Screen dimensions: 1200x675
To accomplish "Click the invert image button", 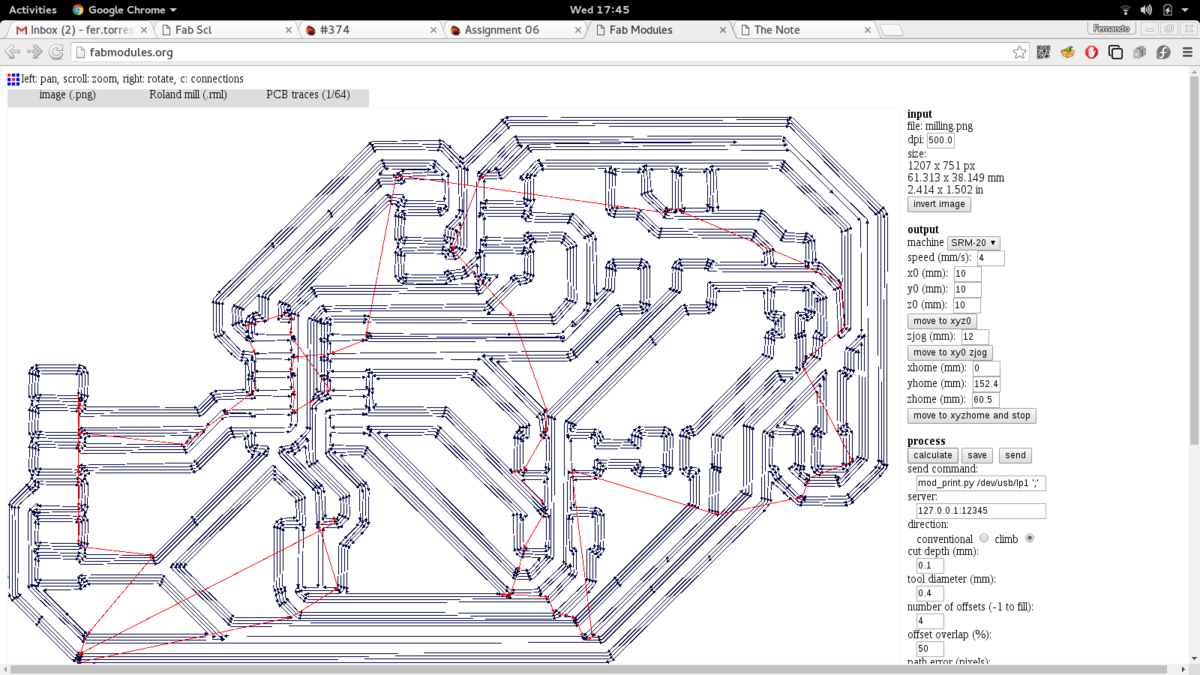I will coord(939,204).
